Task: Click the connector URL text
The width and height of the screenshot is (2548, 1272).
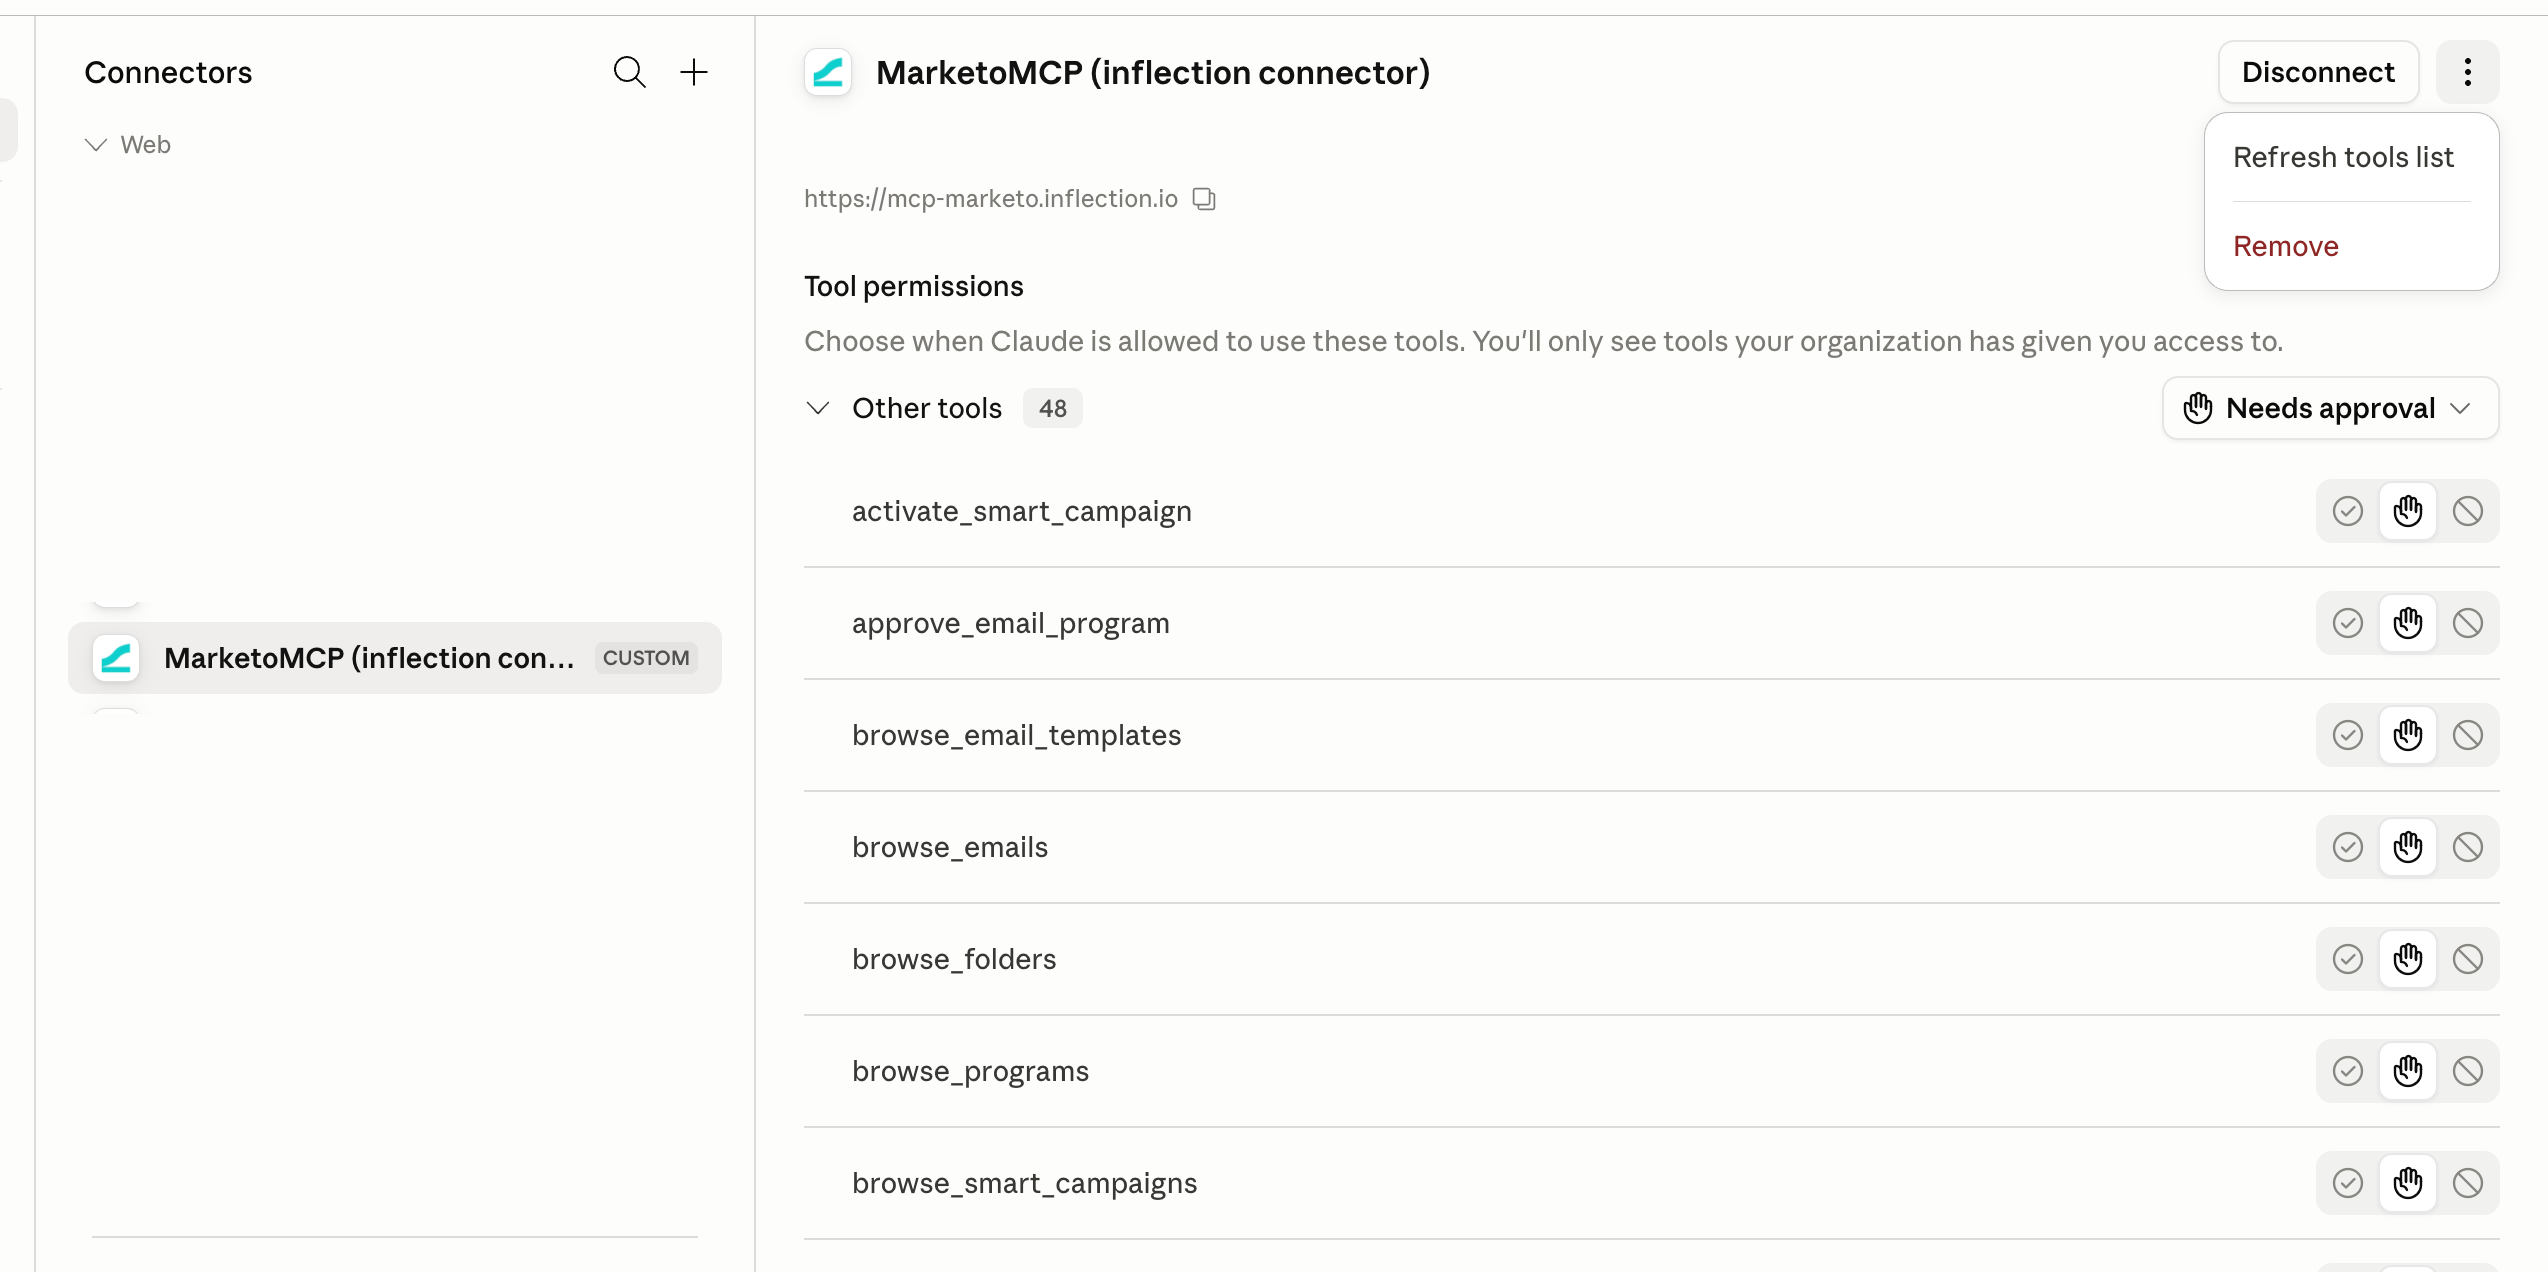Action: (x=991, y=199)
